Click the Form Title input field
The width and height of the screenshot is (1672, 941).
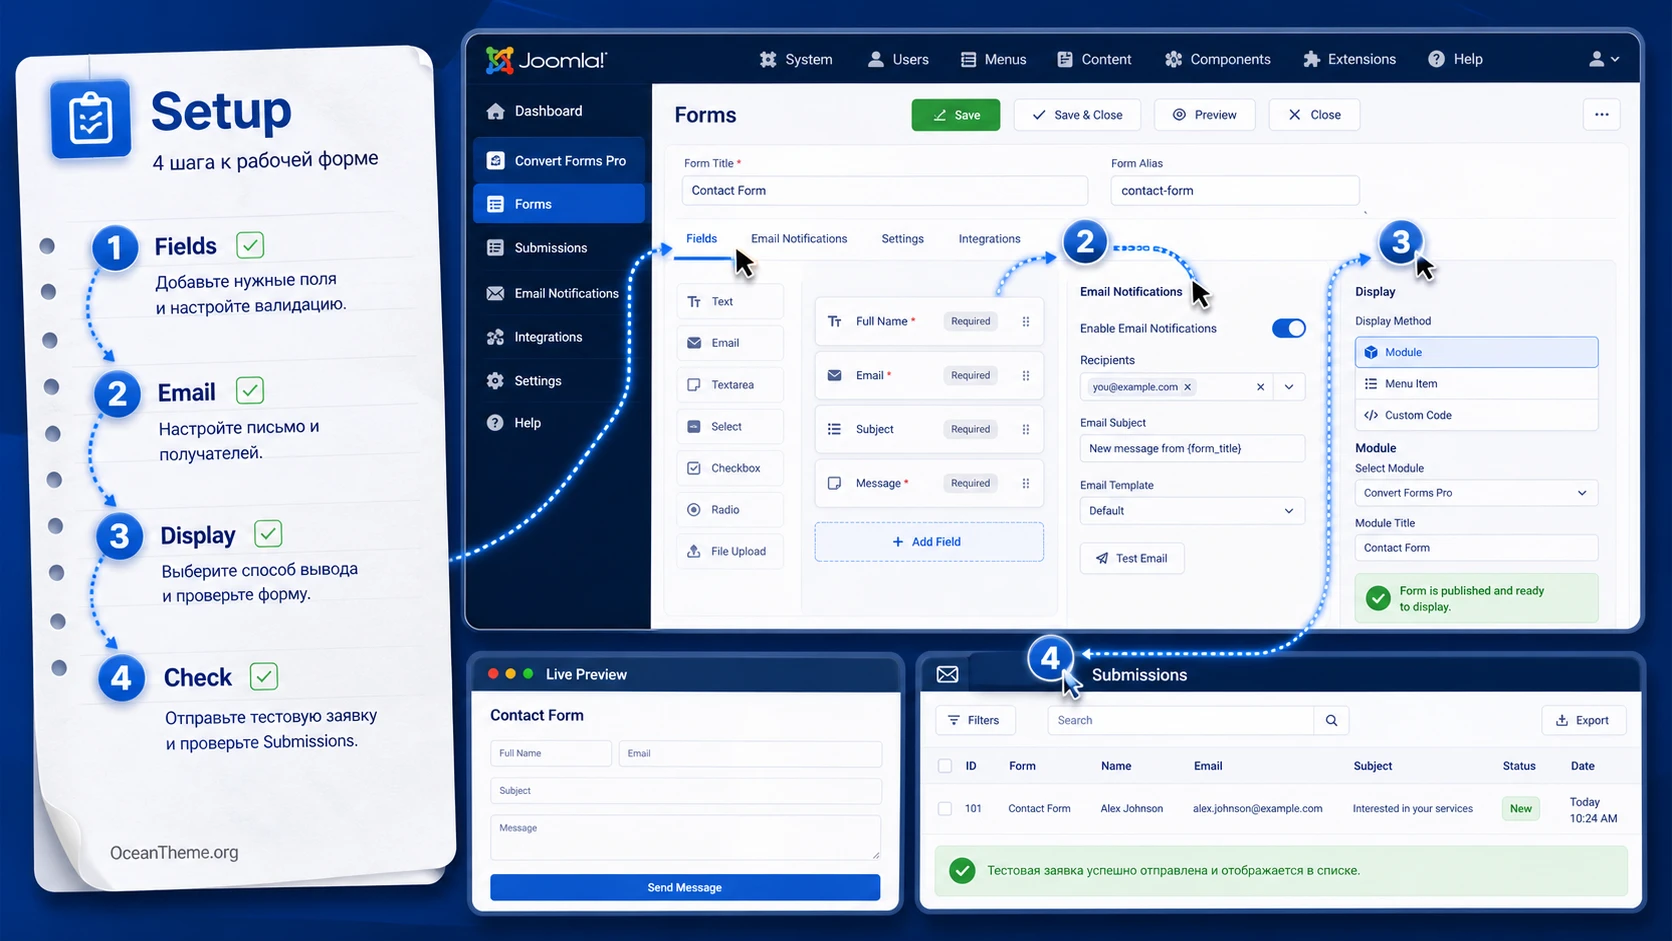pyautogui.click(x=884, y=190)
